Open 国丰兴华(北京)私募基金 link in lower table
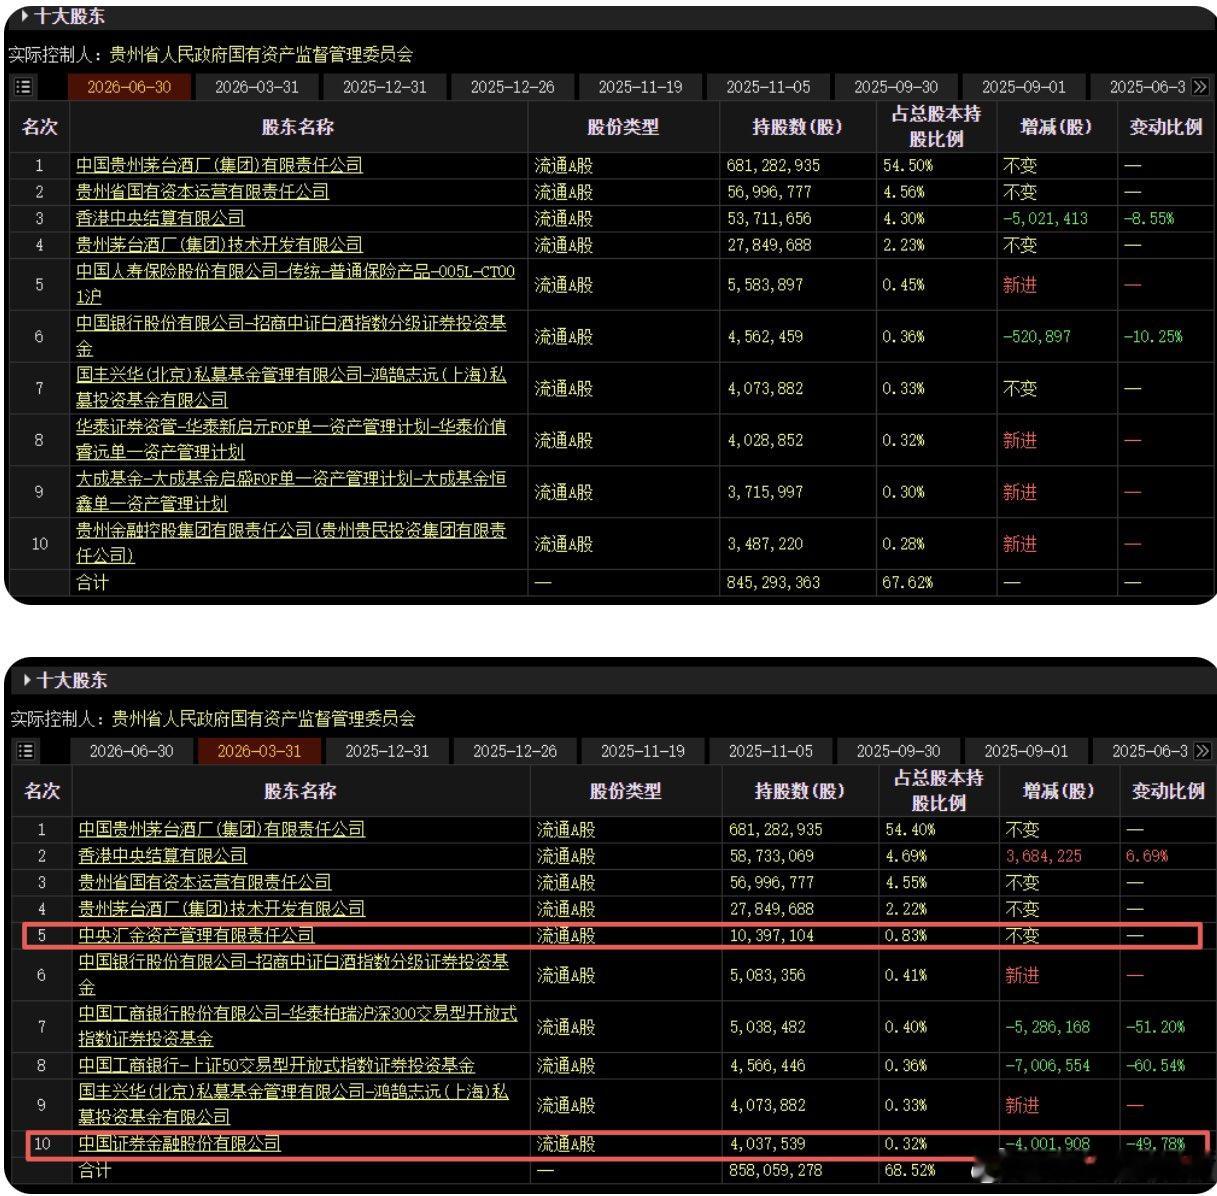Viewport: 1217px width, 1196px height. [x=294, y=1105]
